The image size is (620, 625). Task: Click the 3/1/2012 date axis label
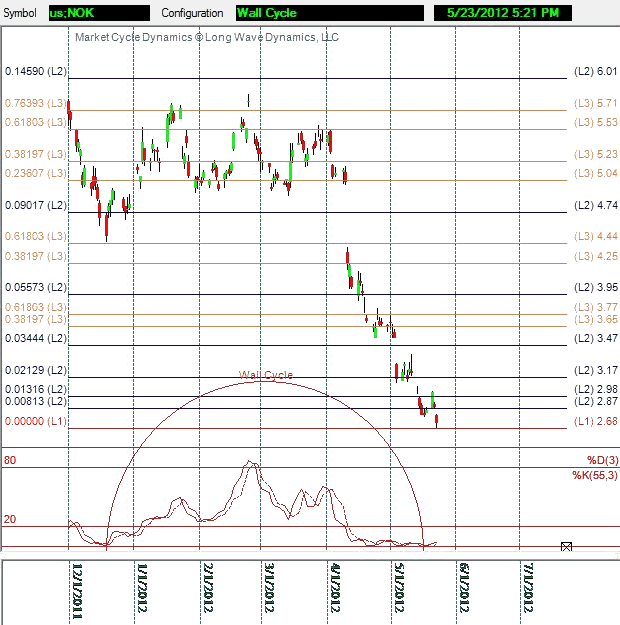pos(270,591)
